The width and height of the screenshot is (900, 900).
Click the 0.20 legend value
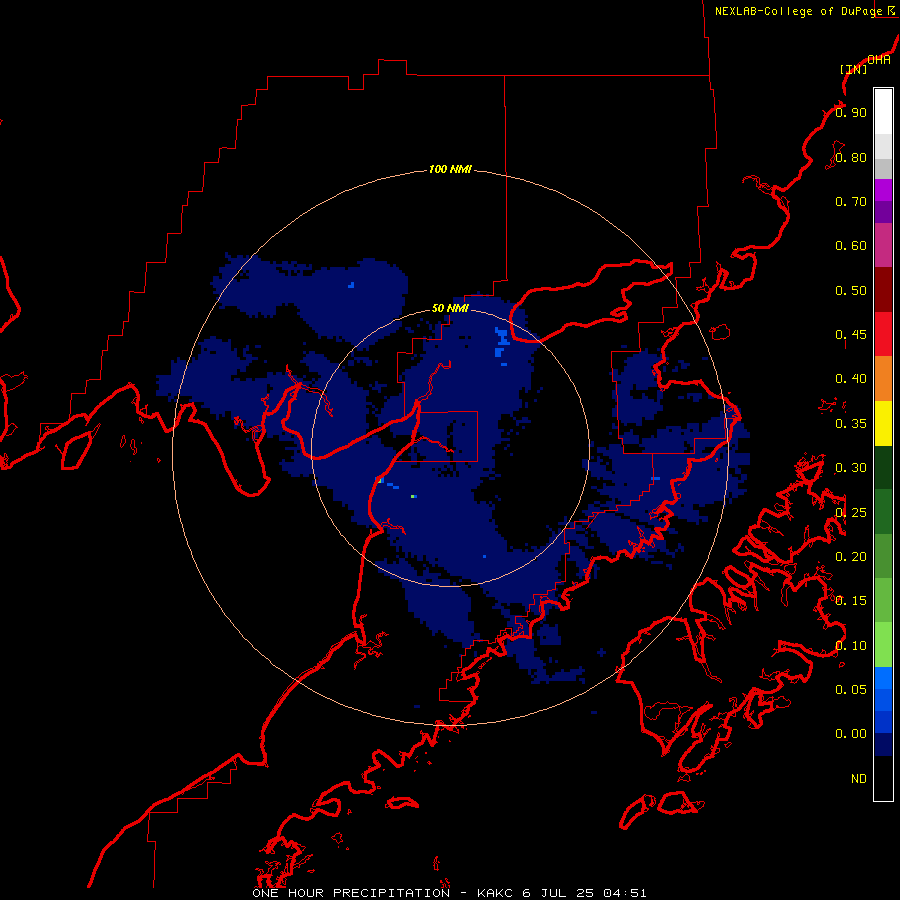click(x=851, y=557)
